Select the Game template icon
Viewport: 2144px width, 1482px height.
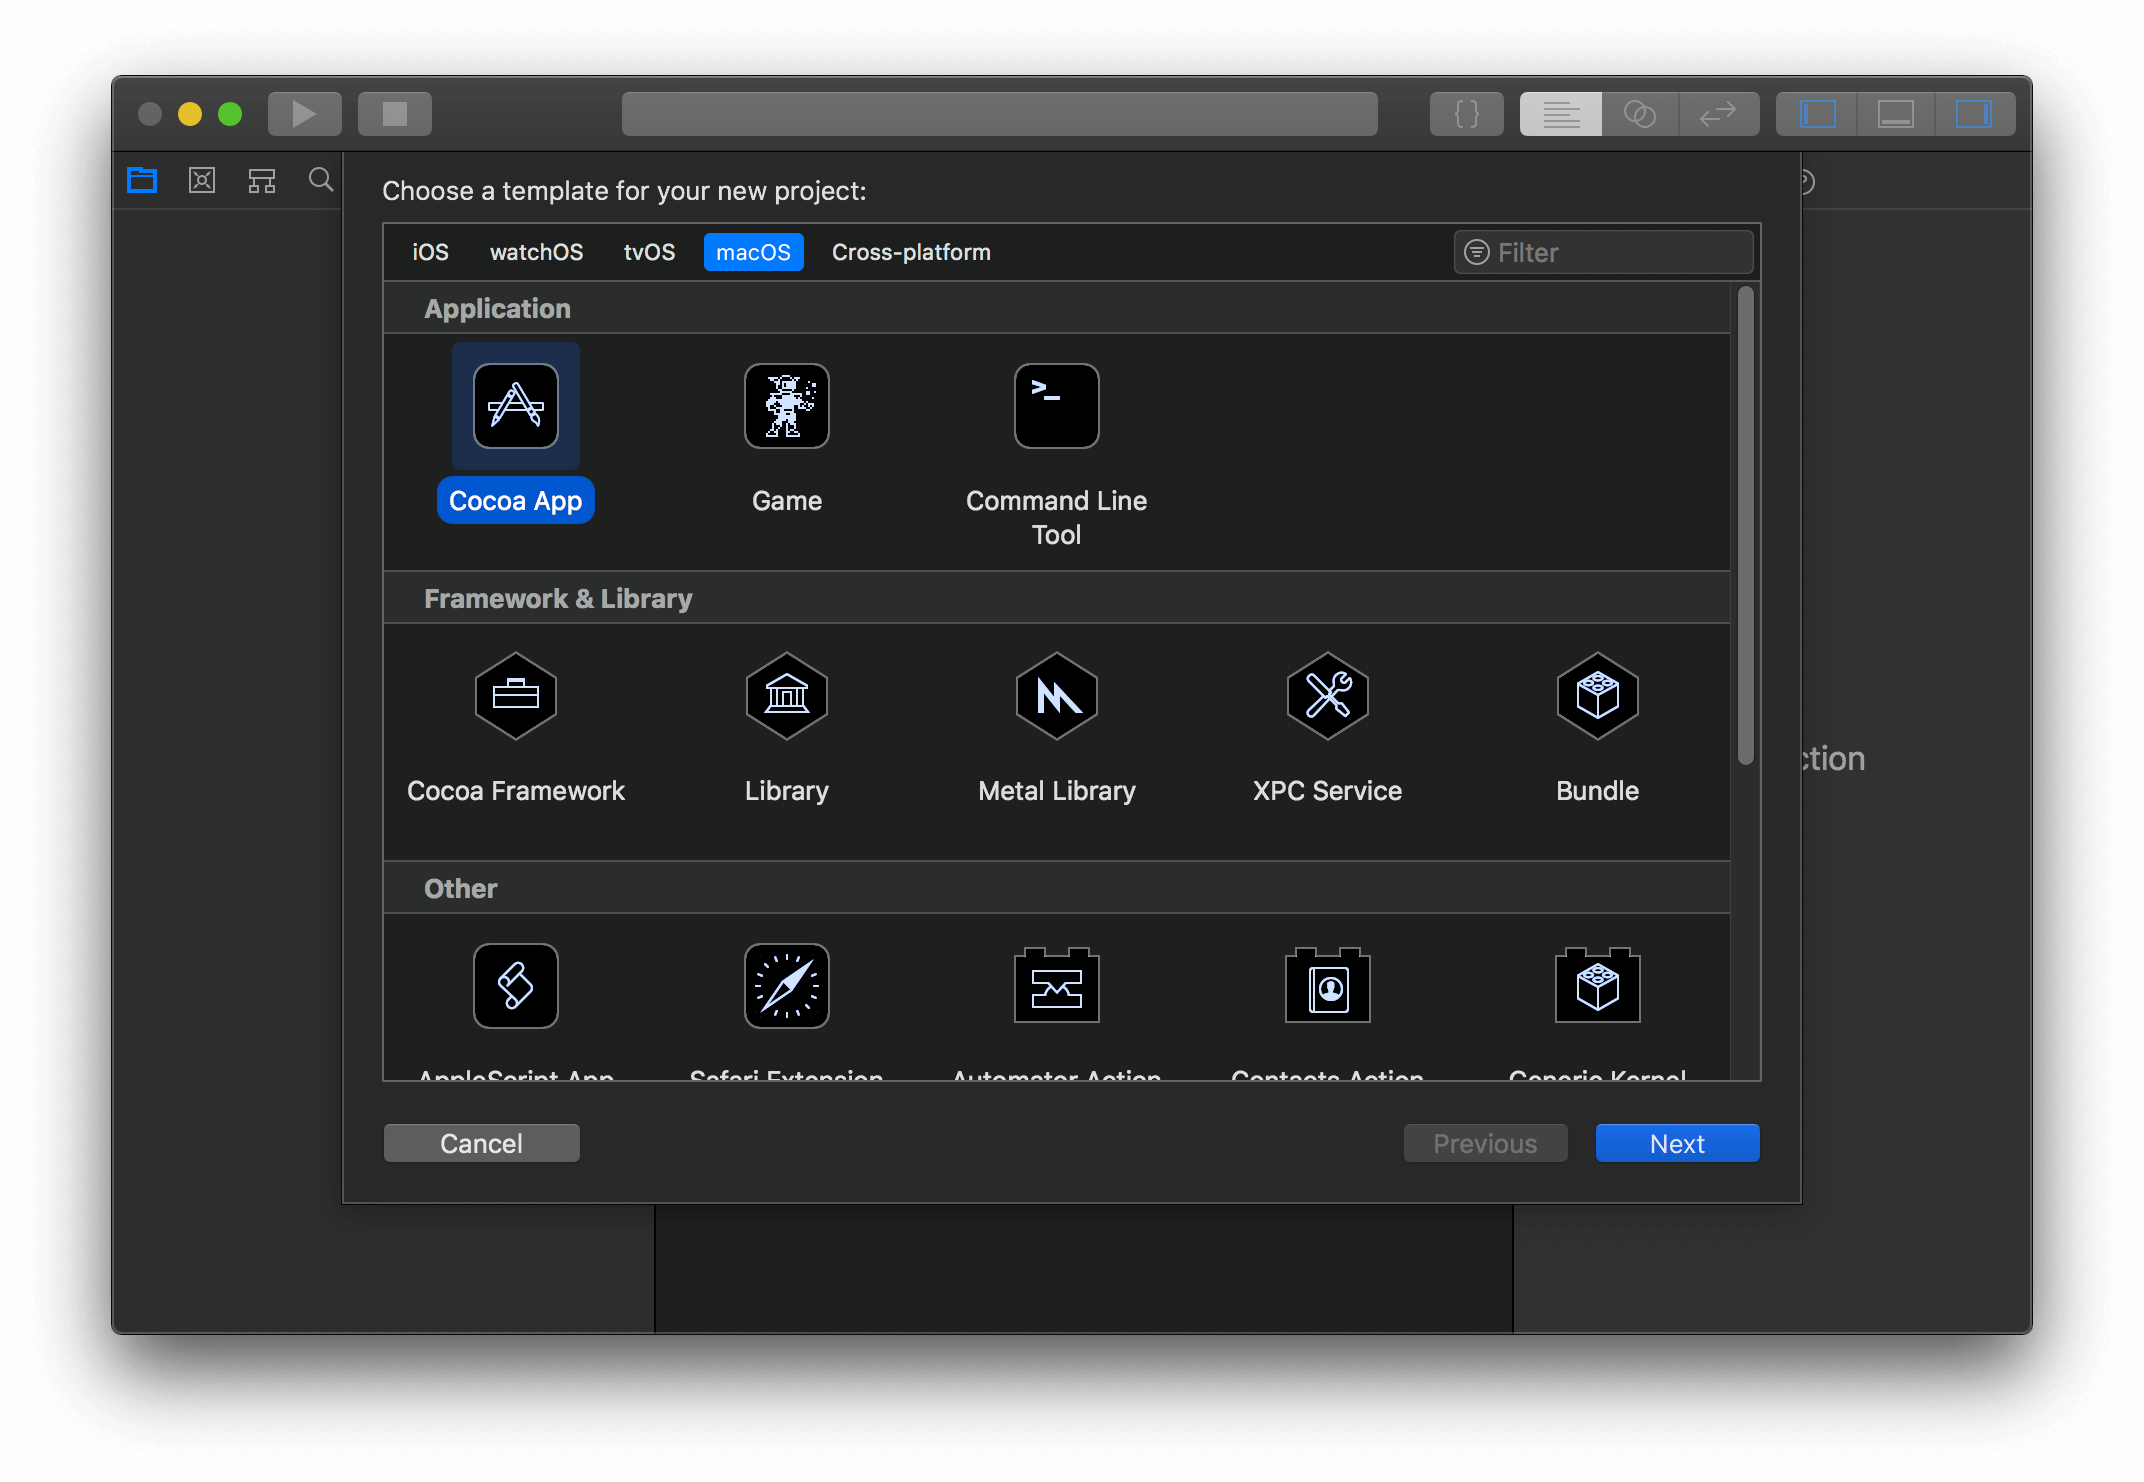(x=786, y=405)
